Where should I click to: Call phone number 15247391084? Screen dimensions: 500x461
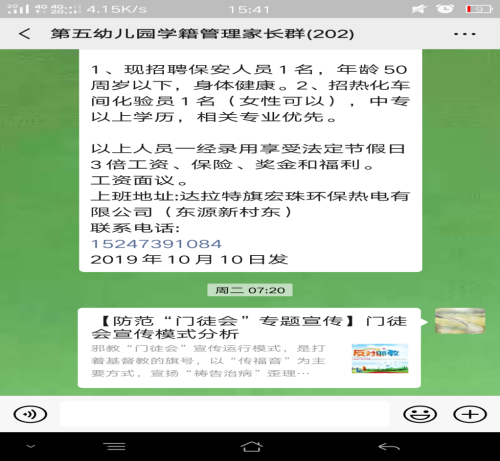[156, 244]
